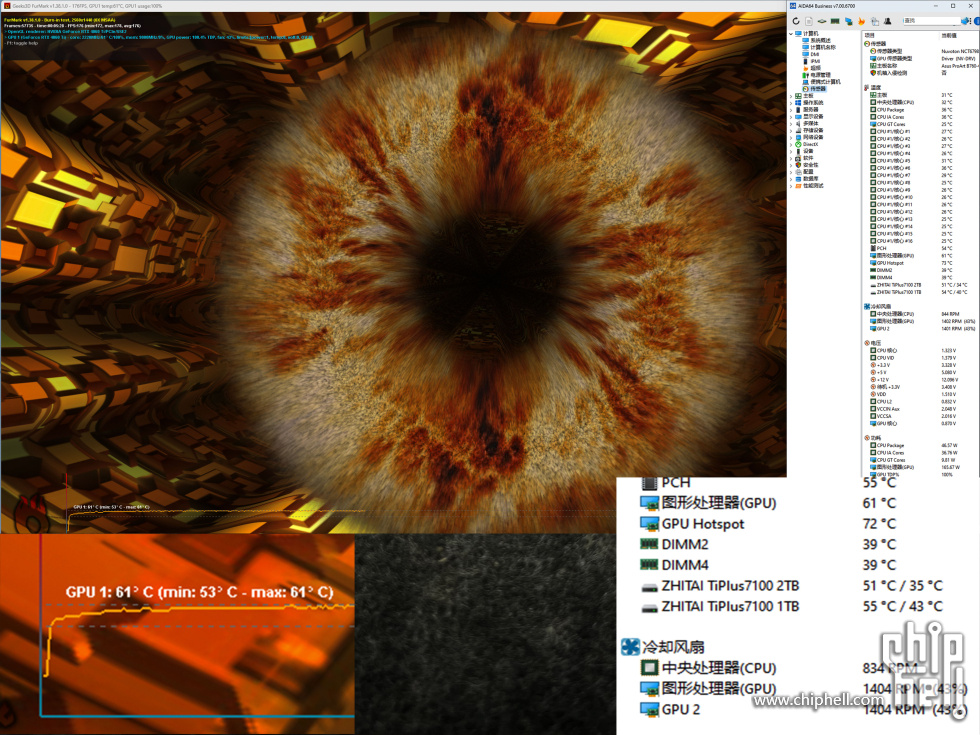Click the AIDA64 title bar app icon
The image size is (980, 735).
793,6
